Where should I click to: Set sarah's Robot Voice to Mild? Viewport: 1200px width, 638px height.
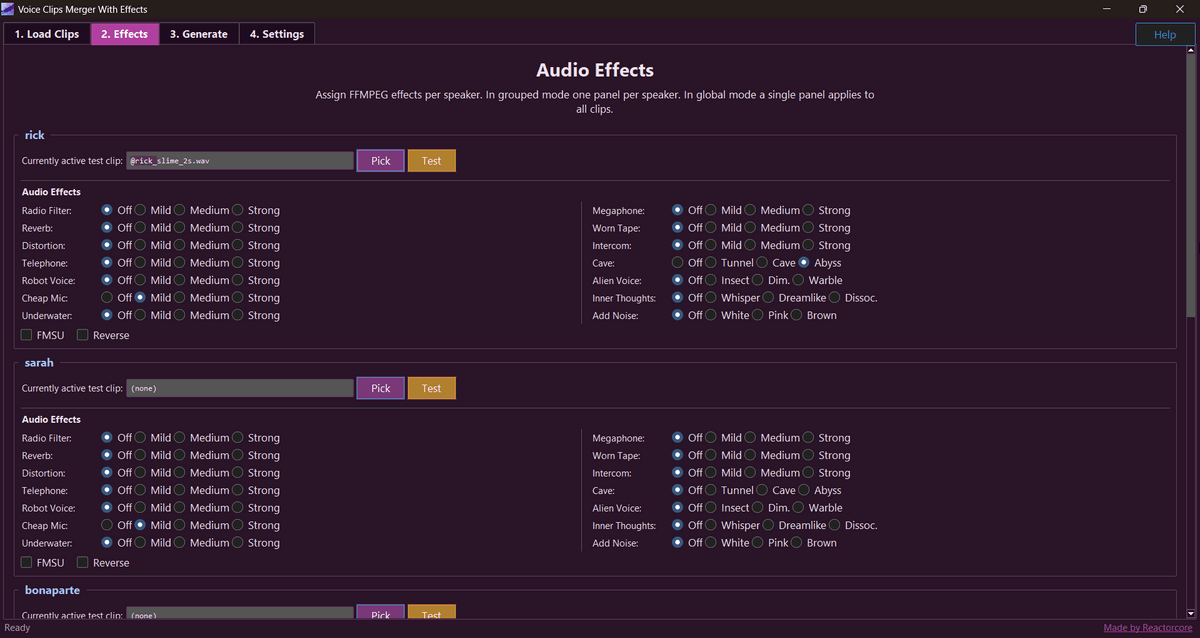[x=141, y=508]
